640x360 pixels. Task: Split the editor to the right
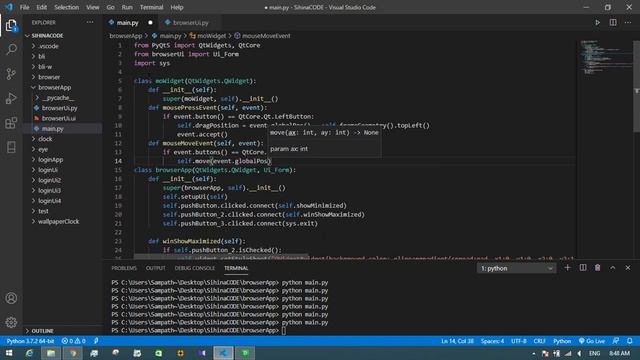click(613, 22)
